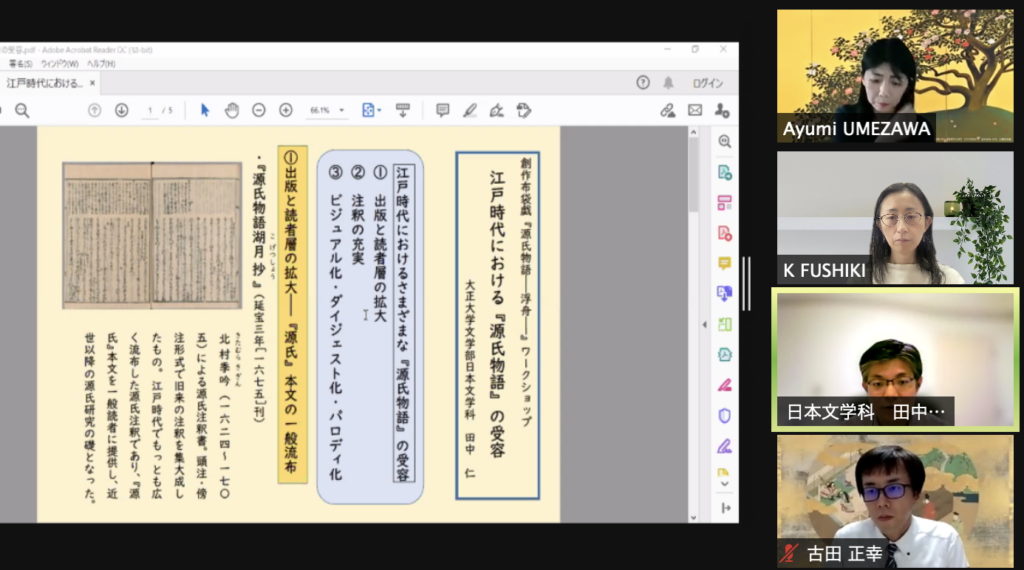Add a sticky note comment
The image size is (1024, 570).
[x=442, y=110]
